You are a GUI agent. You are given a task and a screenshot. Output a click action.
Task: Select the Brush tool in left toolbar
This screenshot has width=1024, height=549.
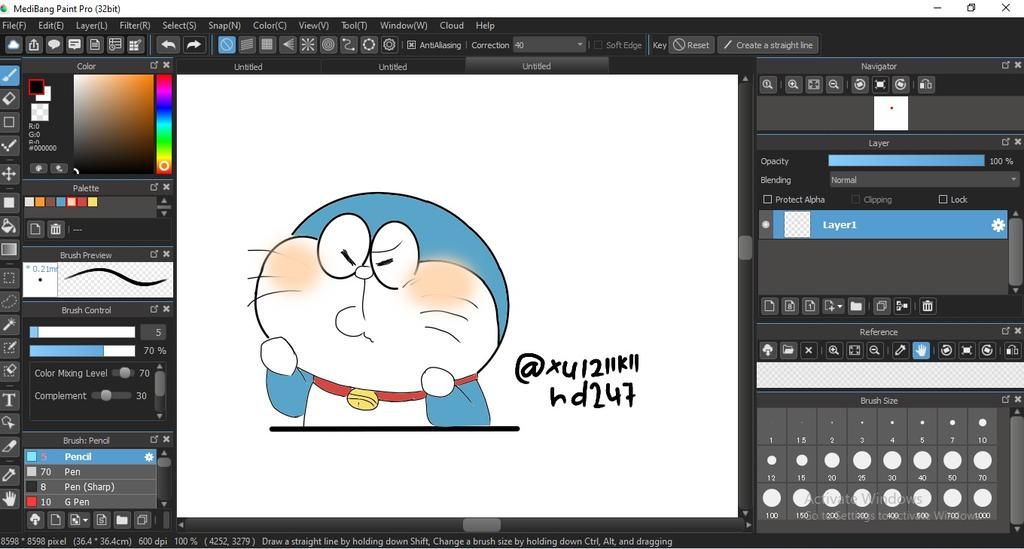(9, 76)
